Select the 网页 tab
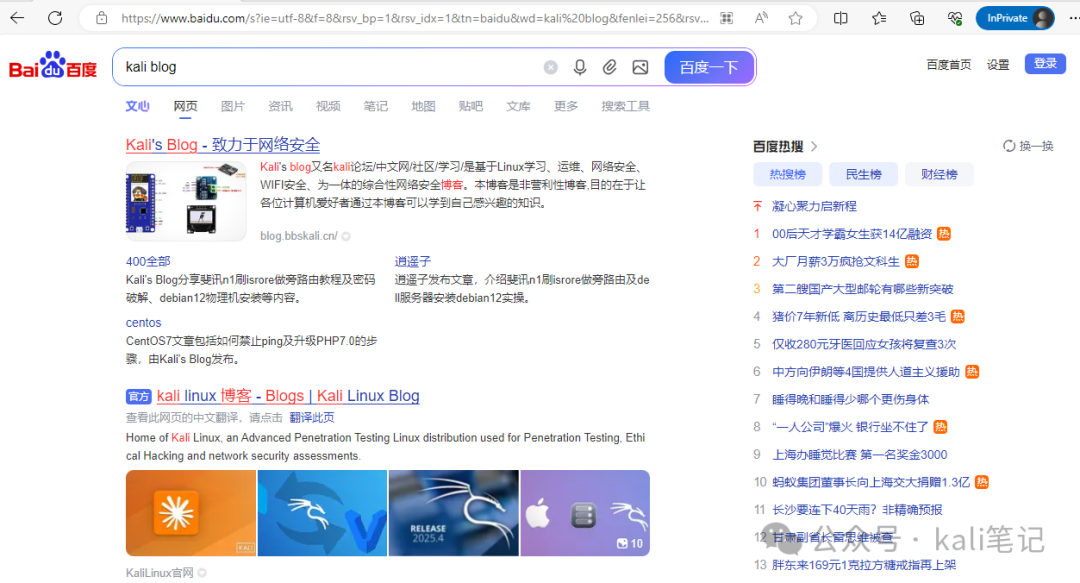This screenshot has height=583, width=1080. coord(185,106)
